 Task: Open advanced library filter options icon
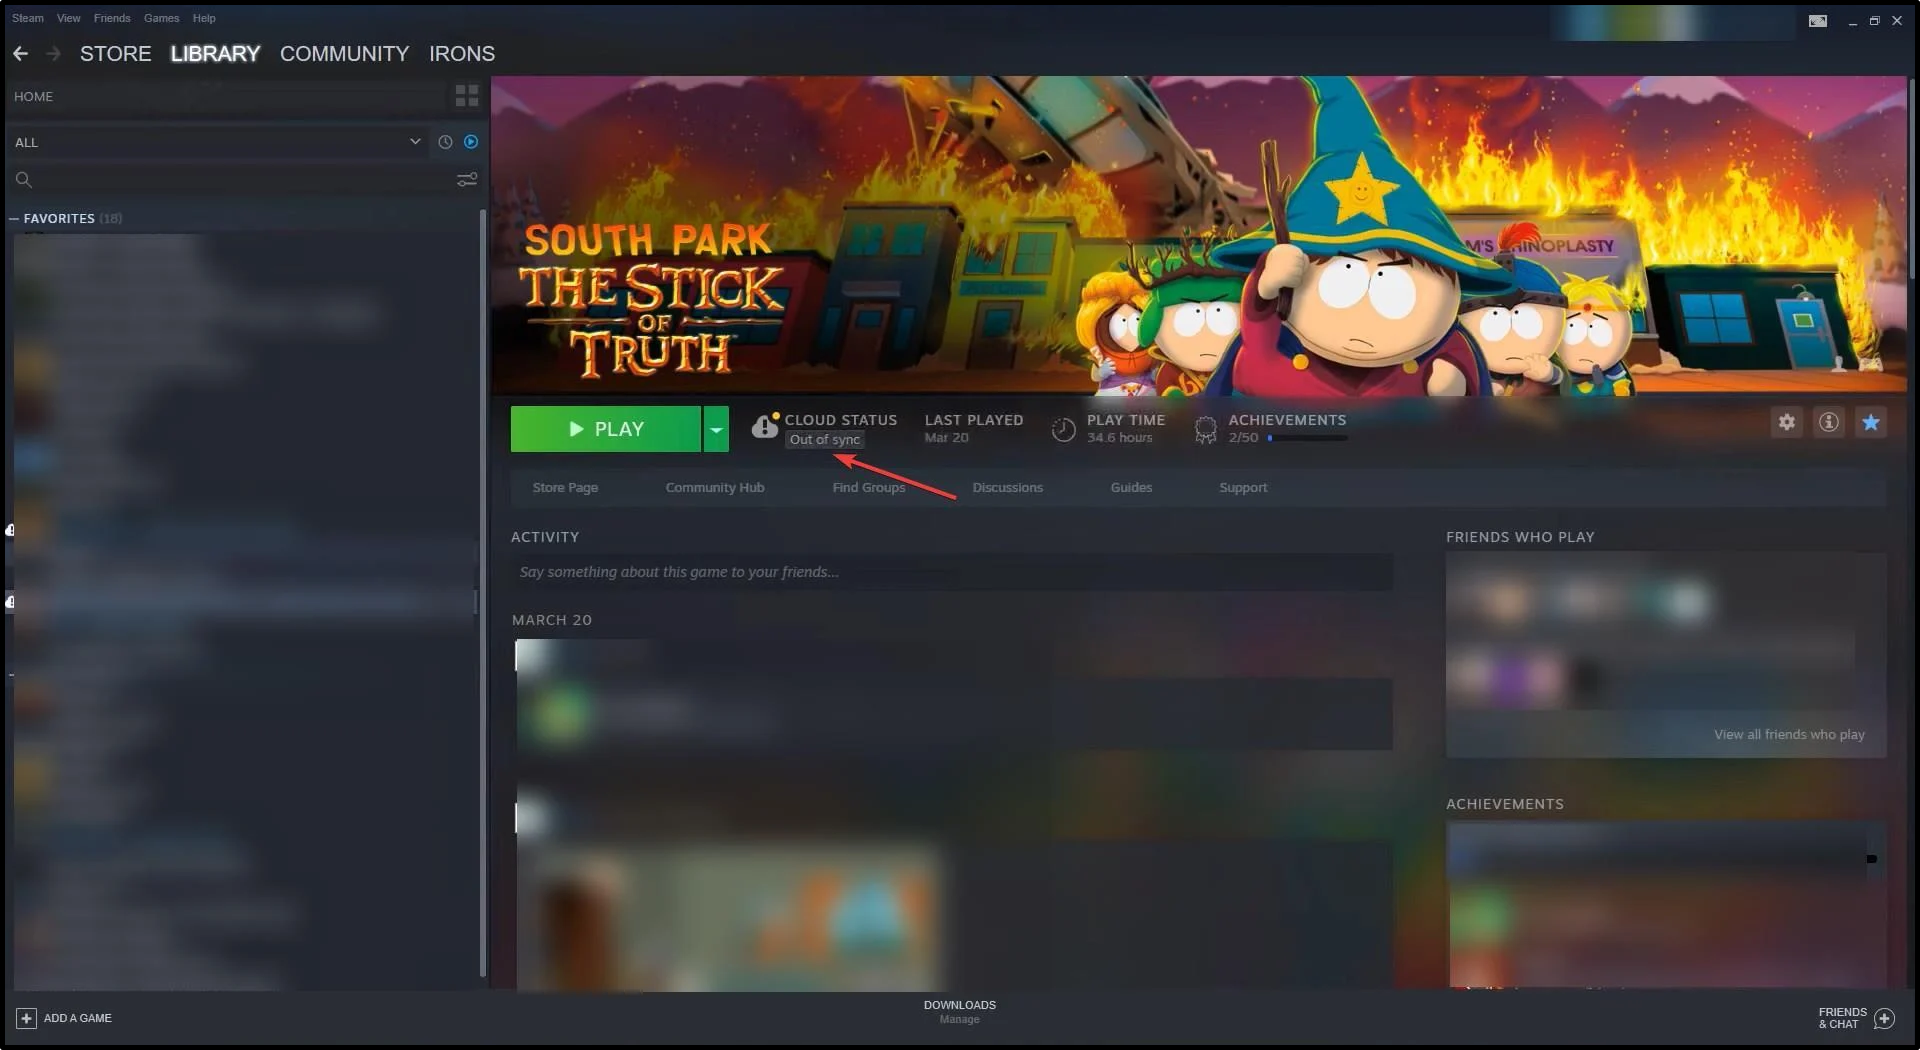pyautogui.click(x=467, y=180)
